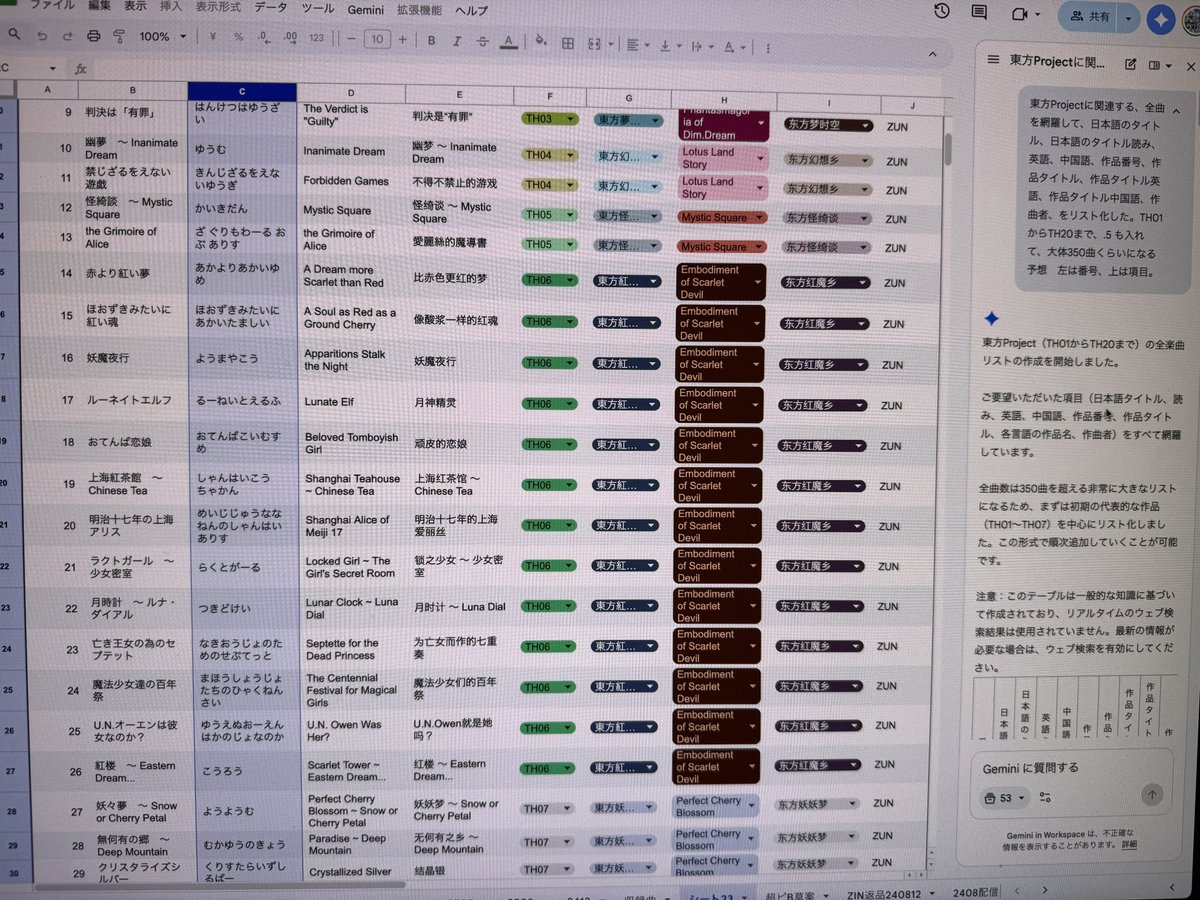This screenshot has width=1200, height=900.
Task: Apply yen currency format
Action: click(x=213, y=38)
